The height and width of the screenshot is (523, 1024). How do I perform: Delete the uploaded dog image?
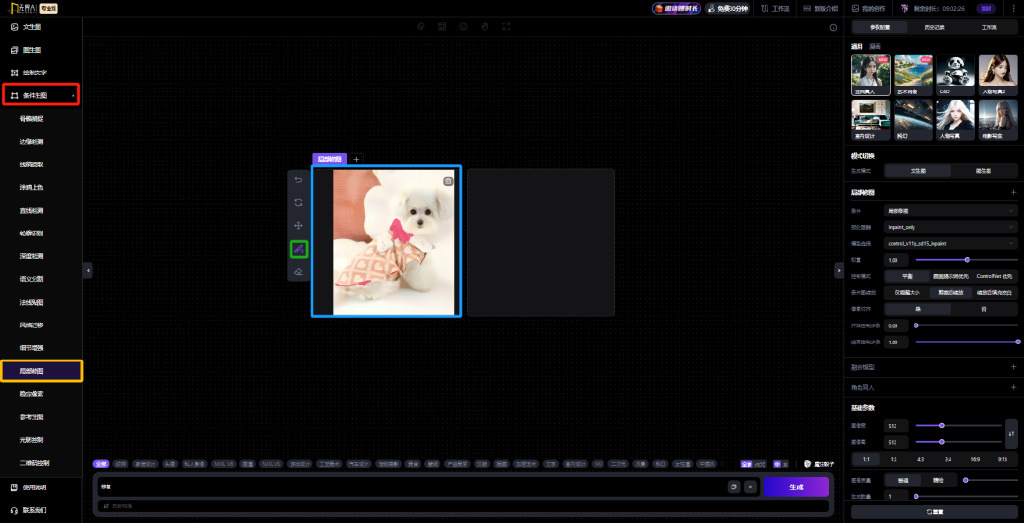tap(448, 182)
